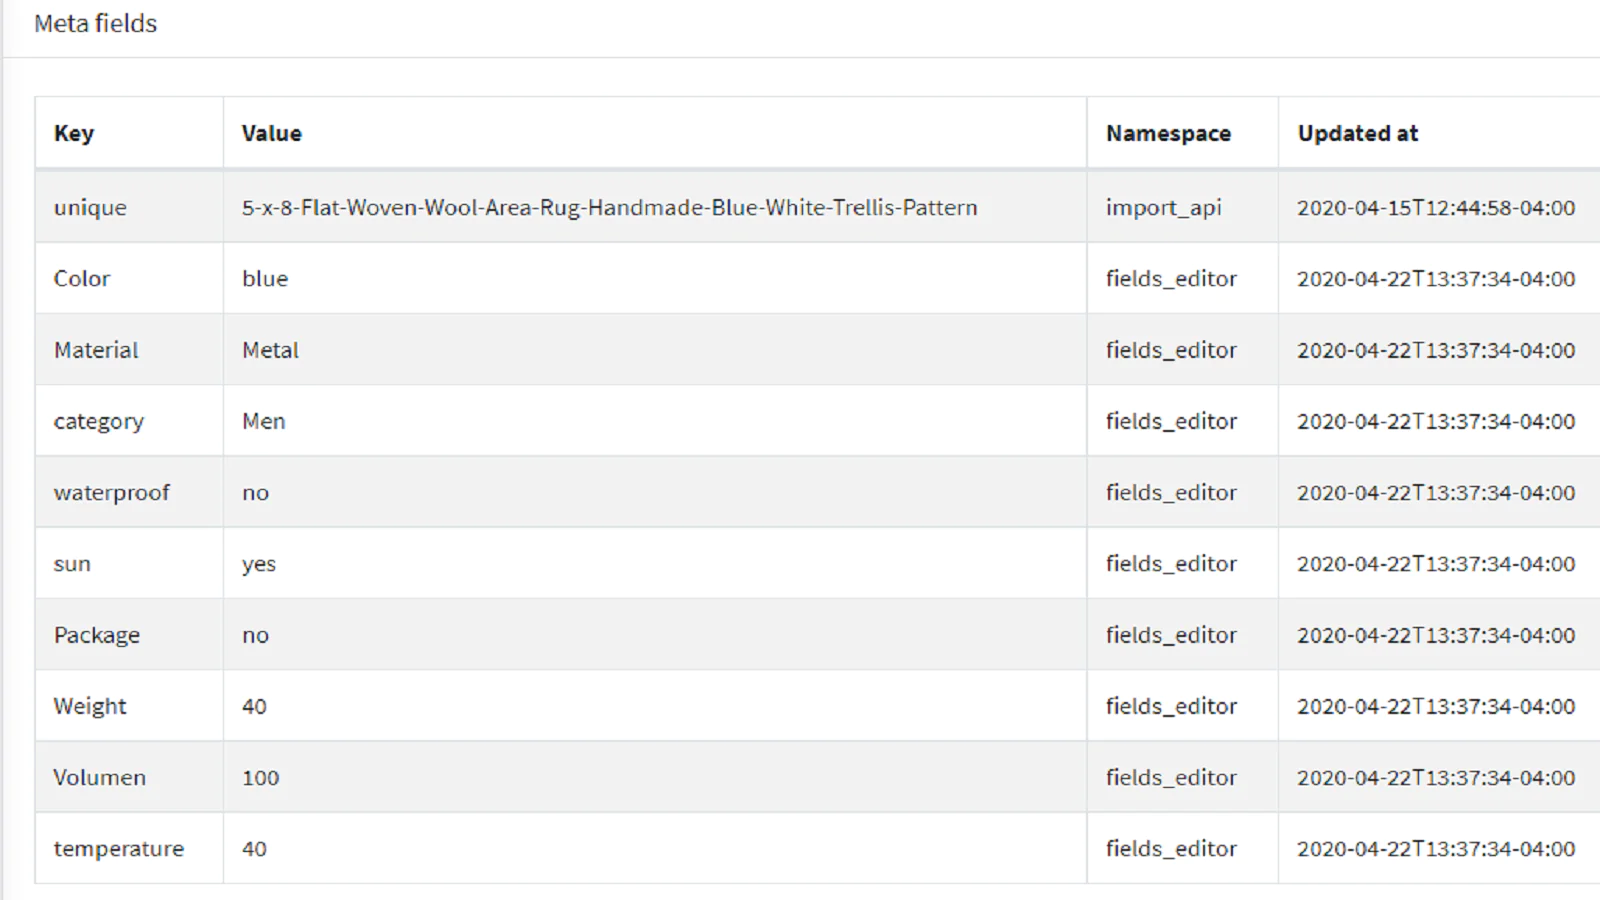Click the Weight key cell
This screenshot has width=1600, height=900.
[x=90, y=706]
